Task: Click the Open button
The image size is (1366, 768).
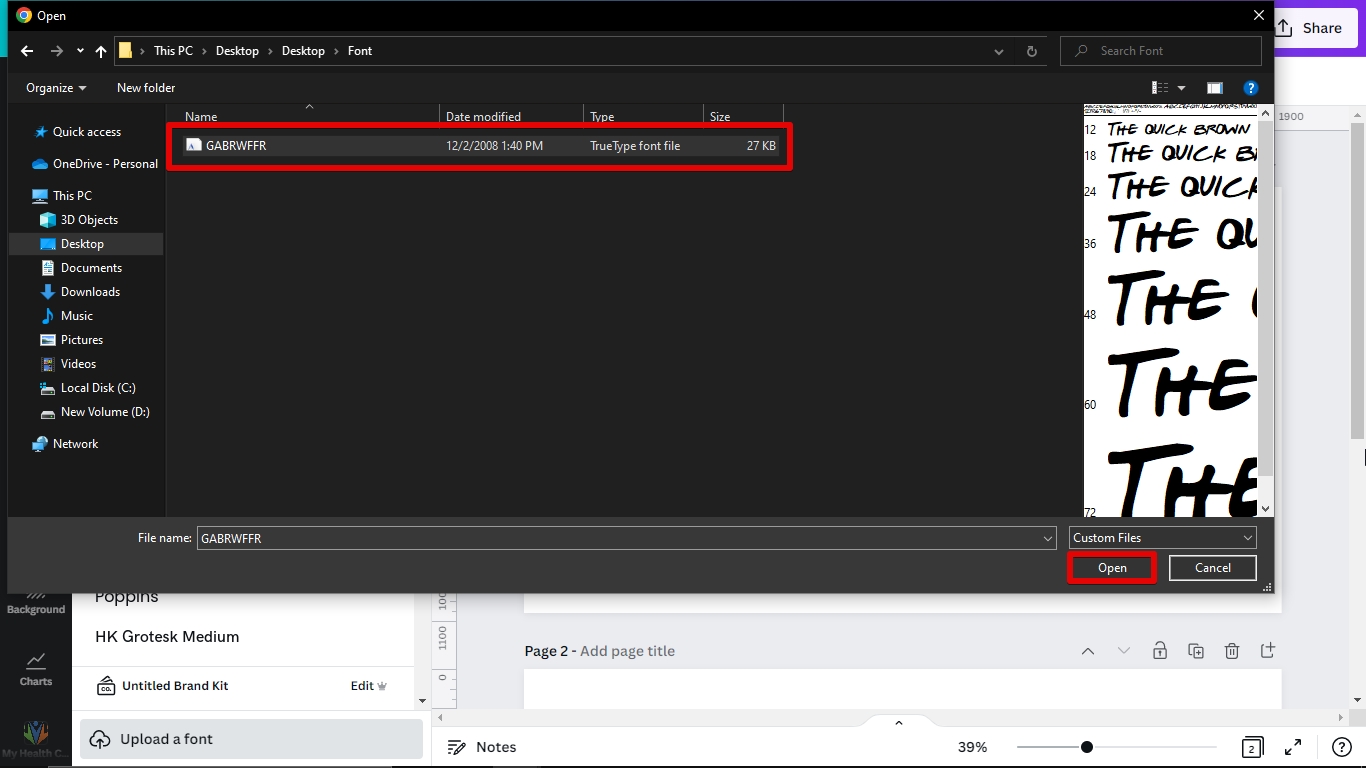Action: pos(1112,568)
